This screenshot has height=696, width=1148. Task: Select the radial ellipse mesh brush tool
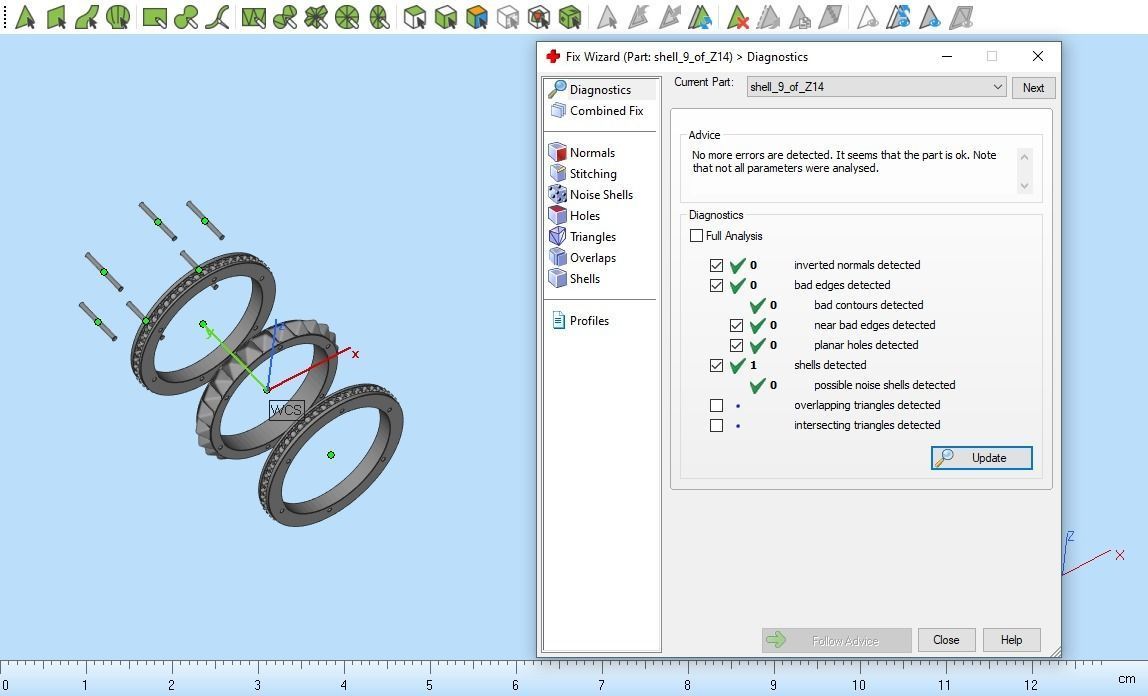379,17
